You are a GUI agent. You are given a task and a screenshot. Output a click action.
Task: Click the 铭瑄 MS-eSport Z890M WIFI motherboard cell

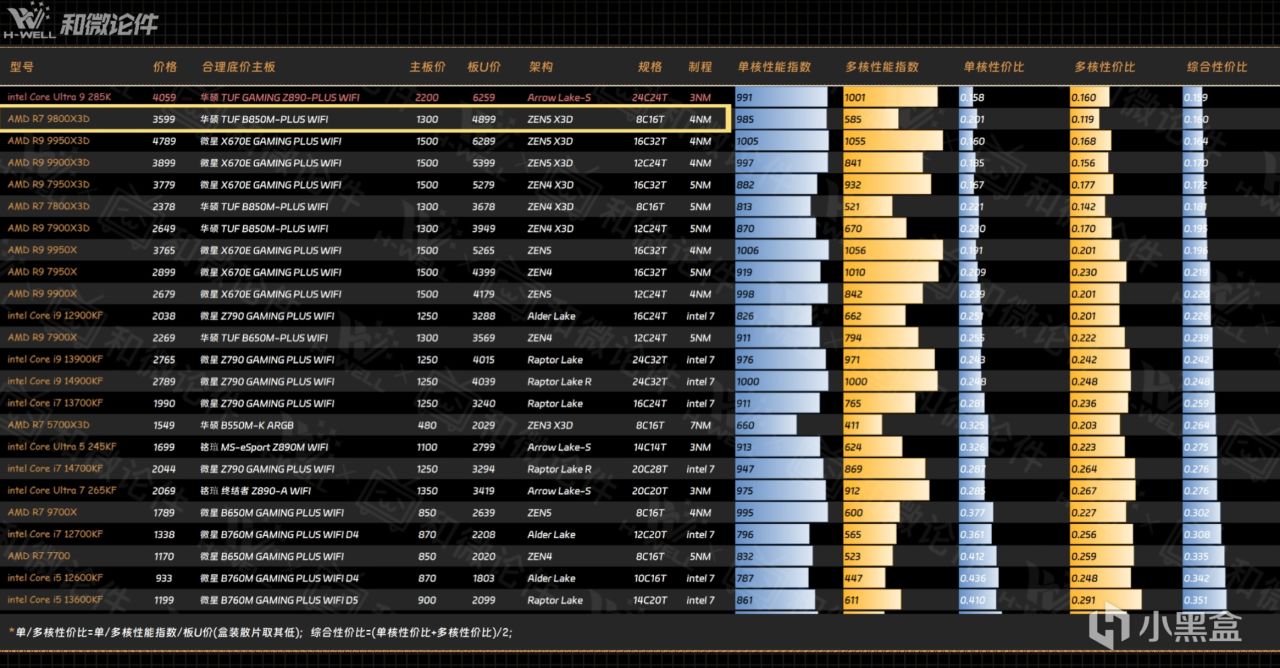coord(264,447)
